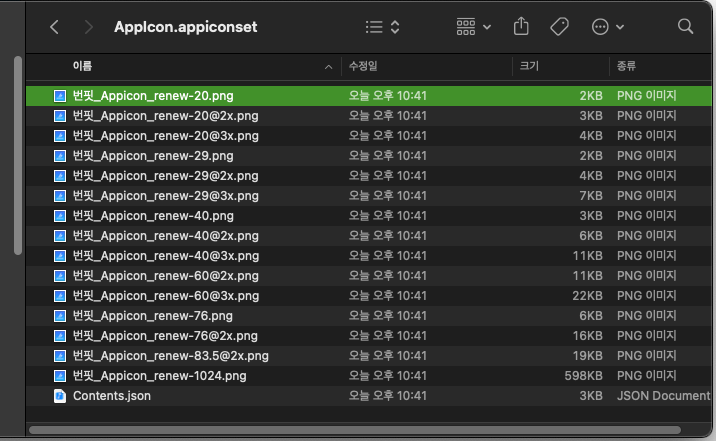This screenshot has width=716, height=441.
Task: Click the search magnifier icon
Action: pyautogui.click(x=685, y=26)
